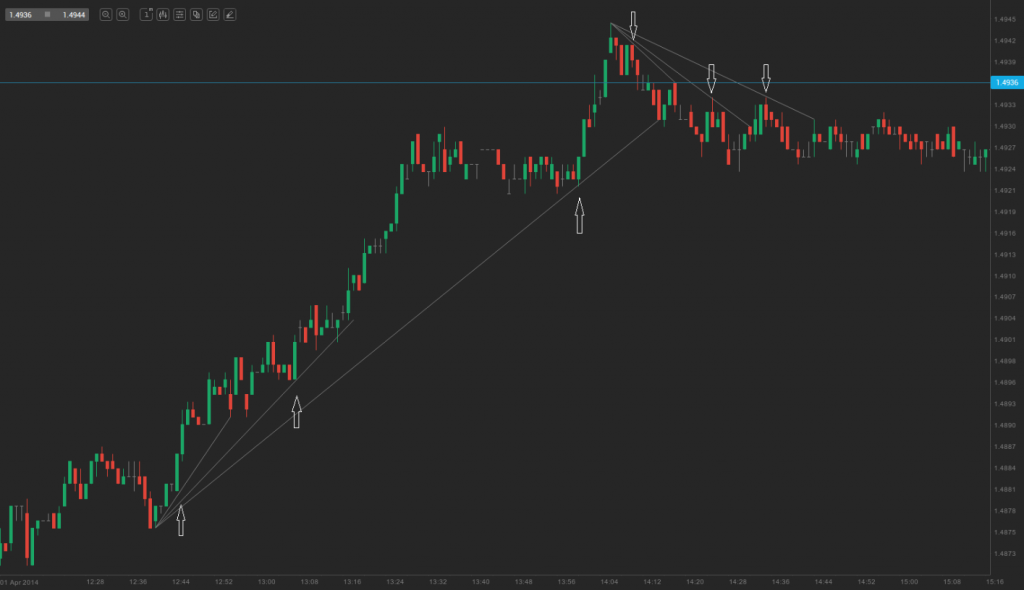Image resolution: width=1024 pixels, height=590 pixels.
Task: Click the zoom in magnifier icon
Action: (122, 14)
